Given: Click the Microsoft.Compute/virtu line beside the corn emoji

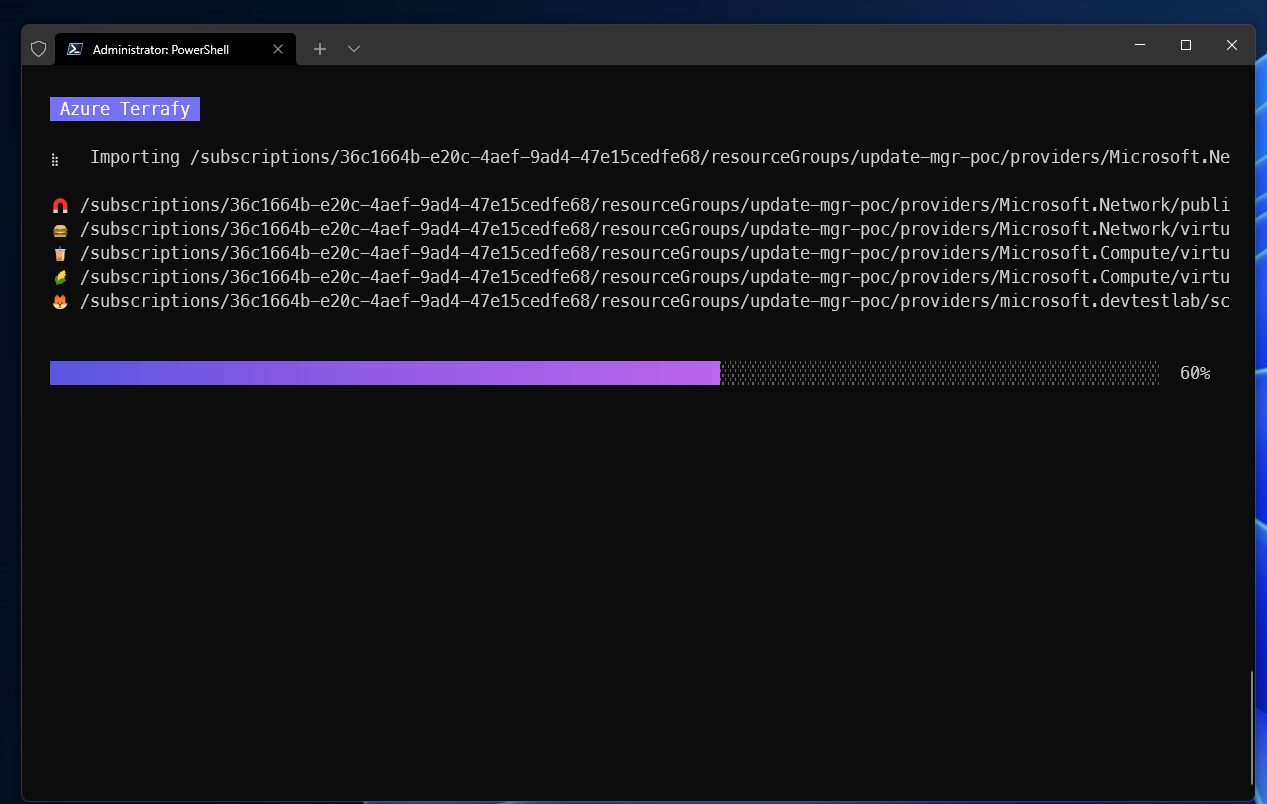Looking at the screenshot, I should pyautogui.click(x=655, y=277).
